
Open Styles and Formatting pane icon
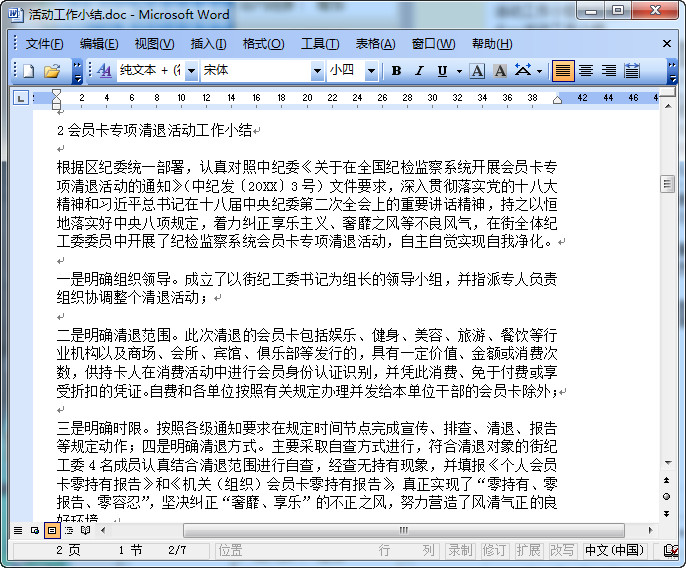point(104,70)
